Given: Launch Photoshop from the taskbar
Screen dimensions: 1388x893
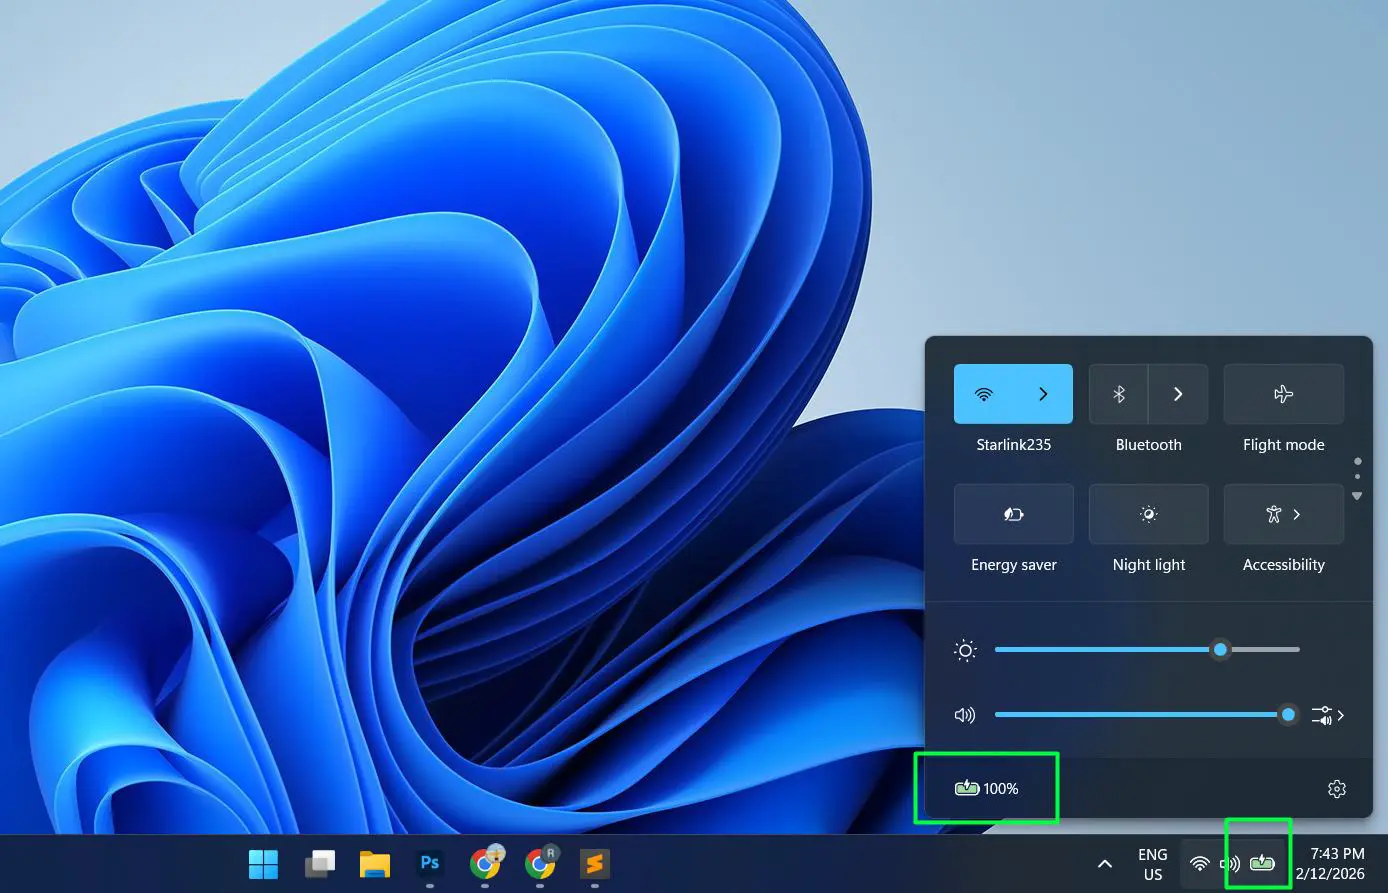Looking at the screenshot, I should [x=429, y=862].
